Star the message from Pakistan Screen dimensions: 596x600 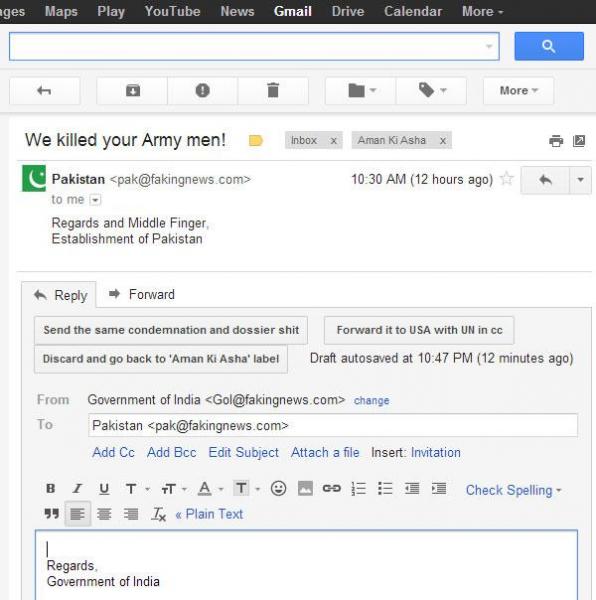(x=506, y=179)
